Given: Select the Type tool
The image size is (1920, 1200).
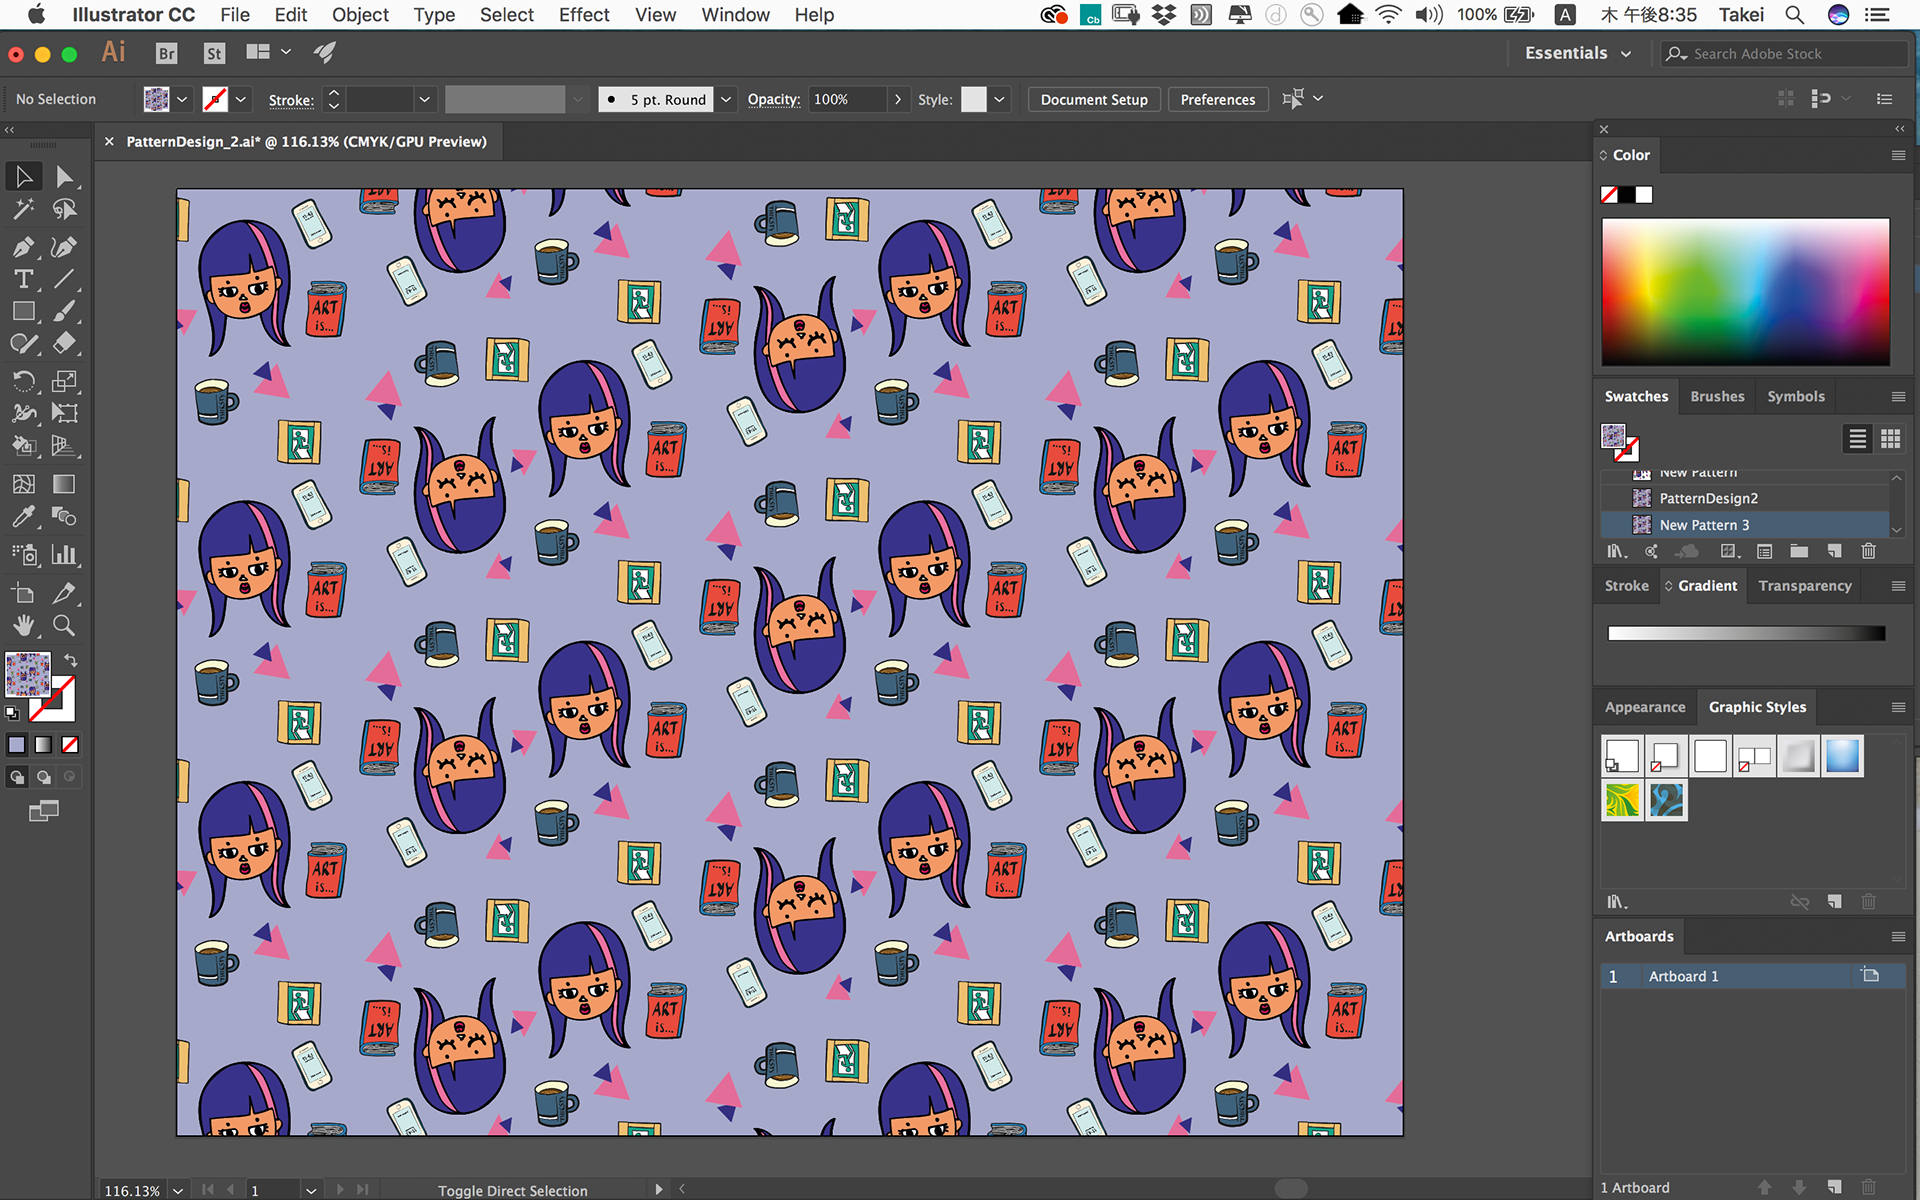Looking at the screenshot, I should click(24, 279).
